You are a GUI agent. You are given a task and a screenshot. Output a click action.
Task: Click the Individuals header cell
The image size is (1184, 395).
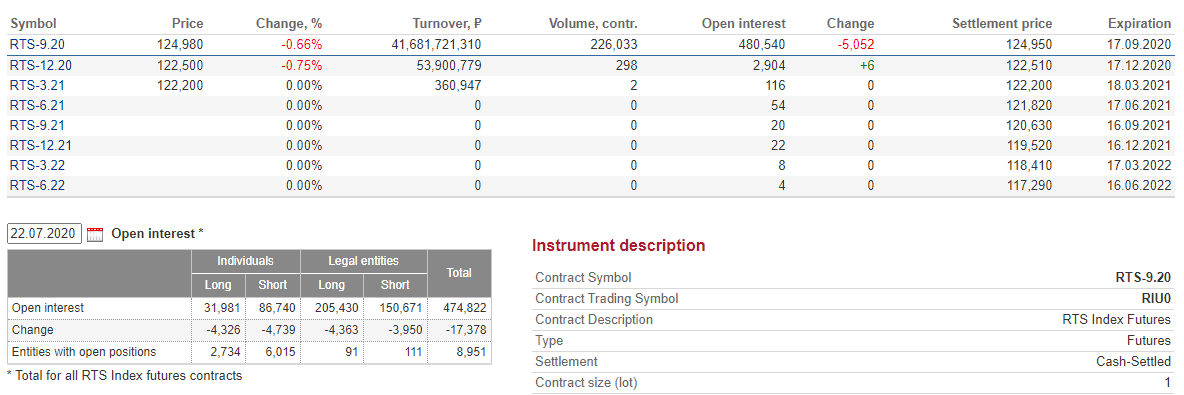tap(245, 261)
